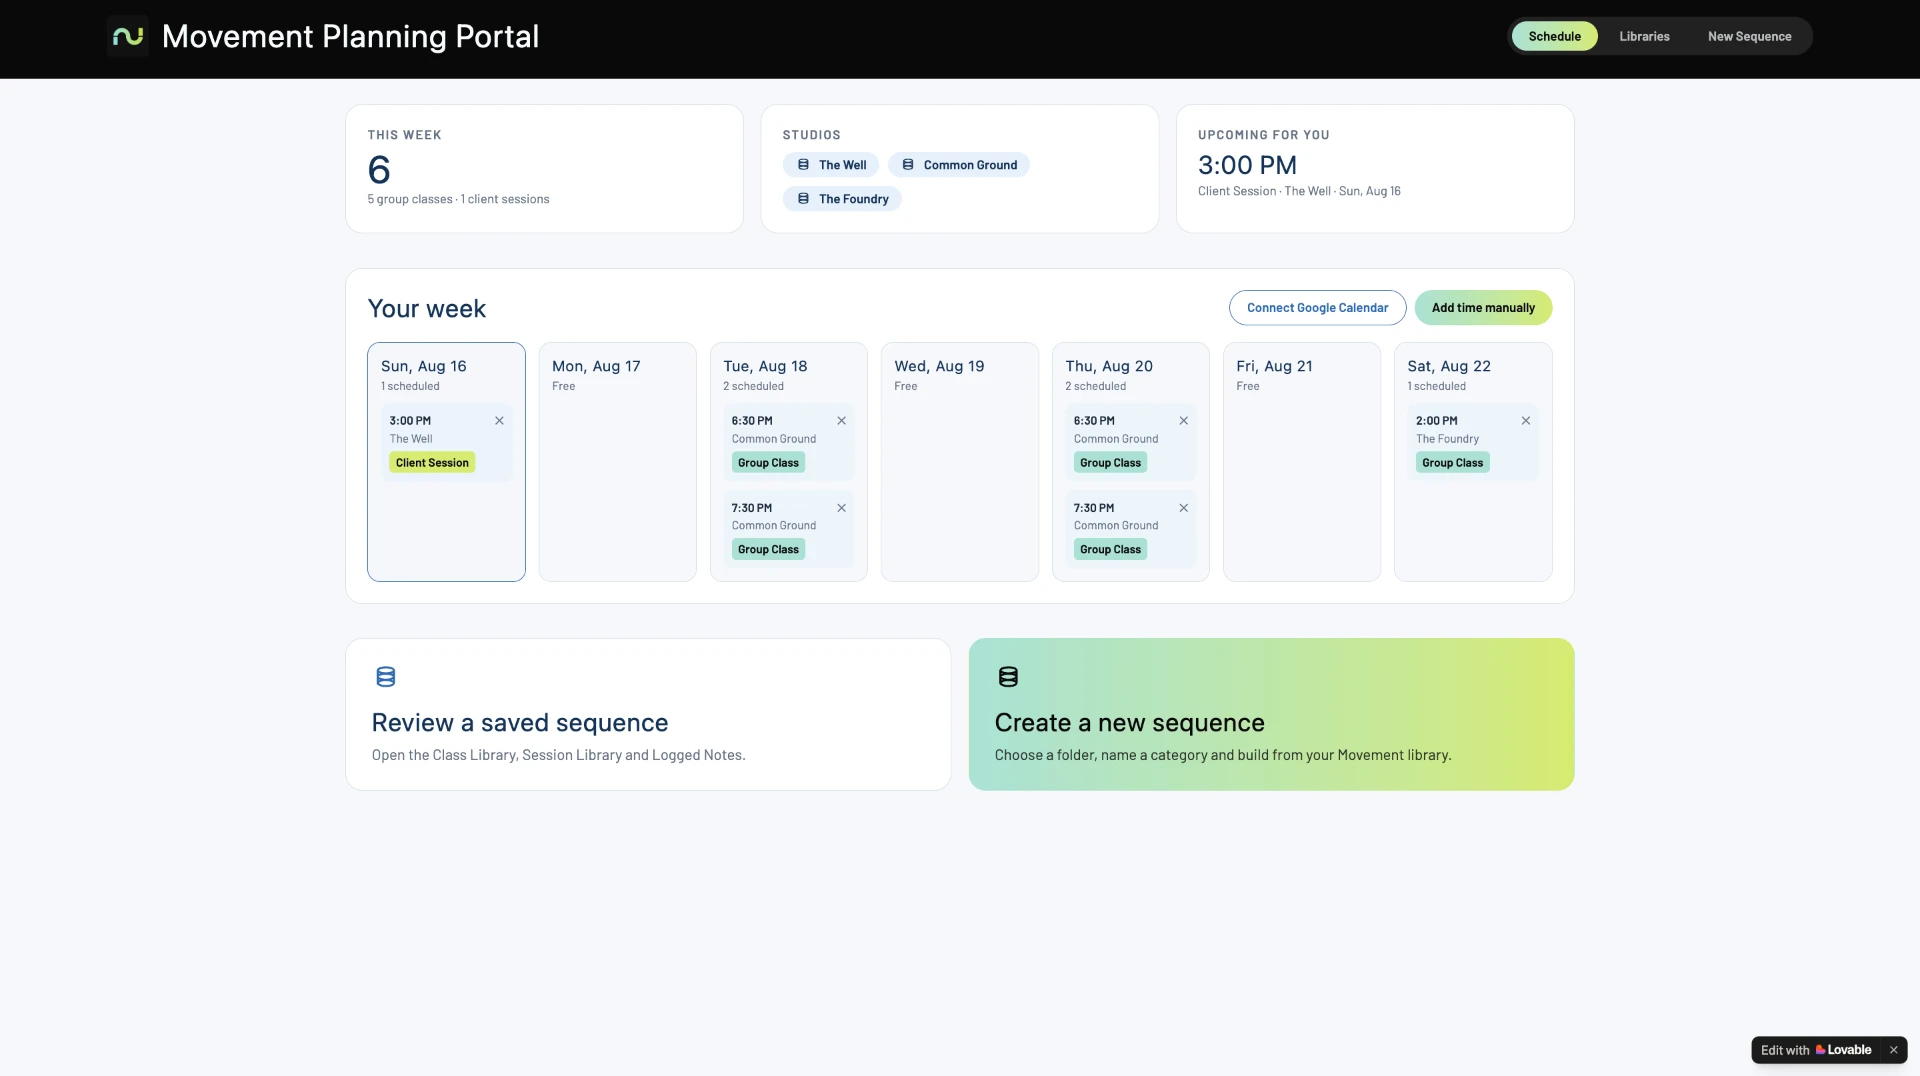This screenshot has height=1076, width=1920.
Task: Click The Foundry label in Saturday's event
Action: coord(1447,439)
